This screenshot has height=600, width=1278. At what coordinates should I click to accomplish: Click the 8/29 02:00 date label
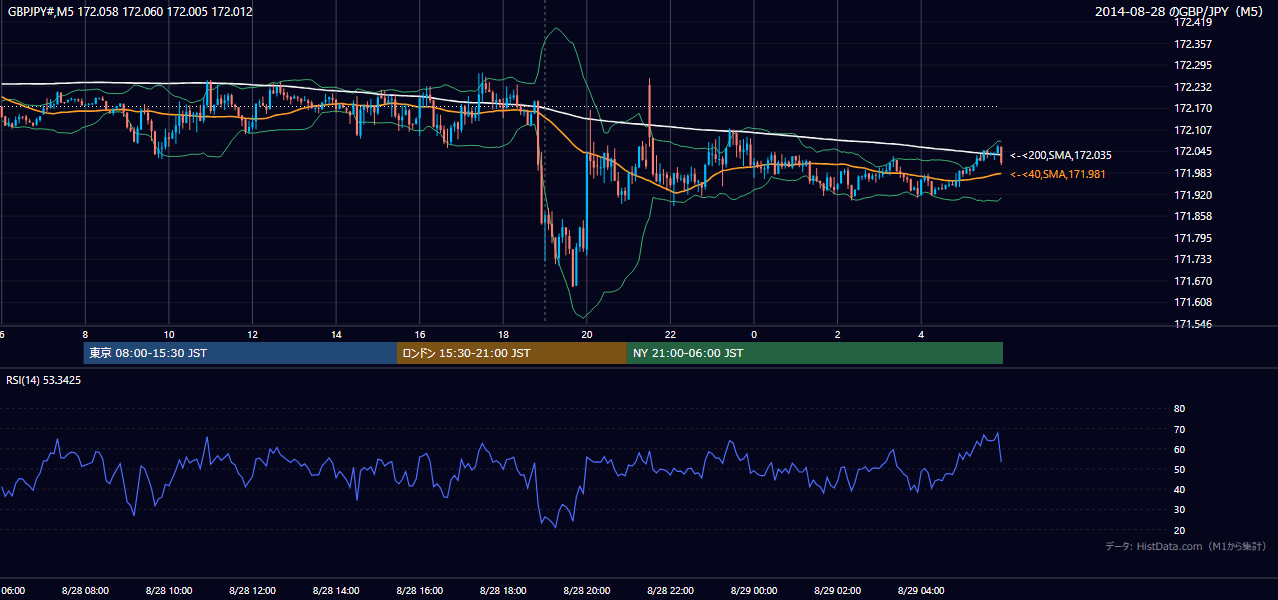(838, 590)
